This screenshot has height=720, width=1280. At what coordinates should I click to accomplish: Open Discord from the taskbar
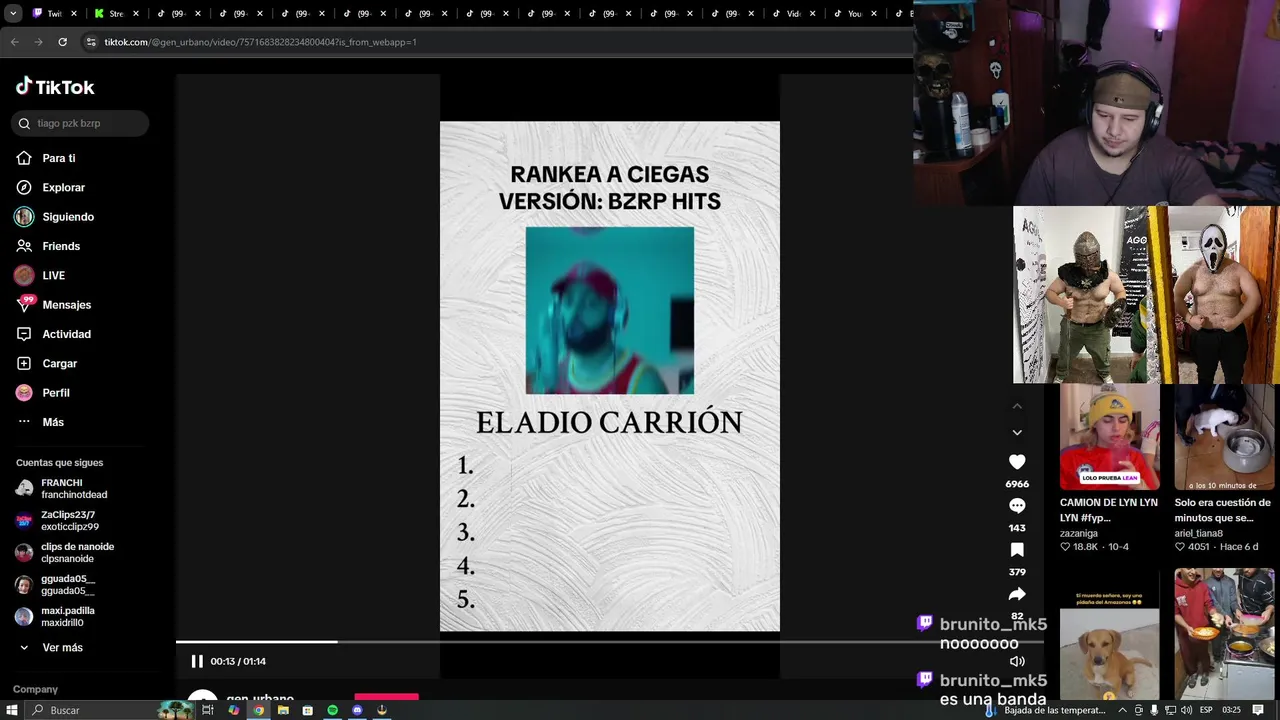pos(357,710)
